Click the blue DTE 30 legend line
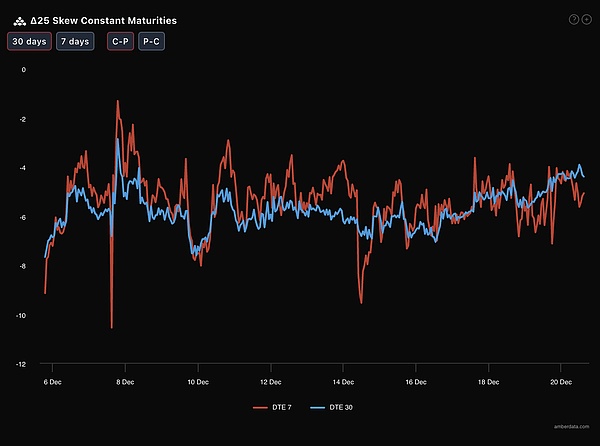600x446 pixels. click(318, 408)
